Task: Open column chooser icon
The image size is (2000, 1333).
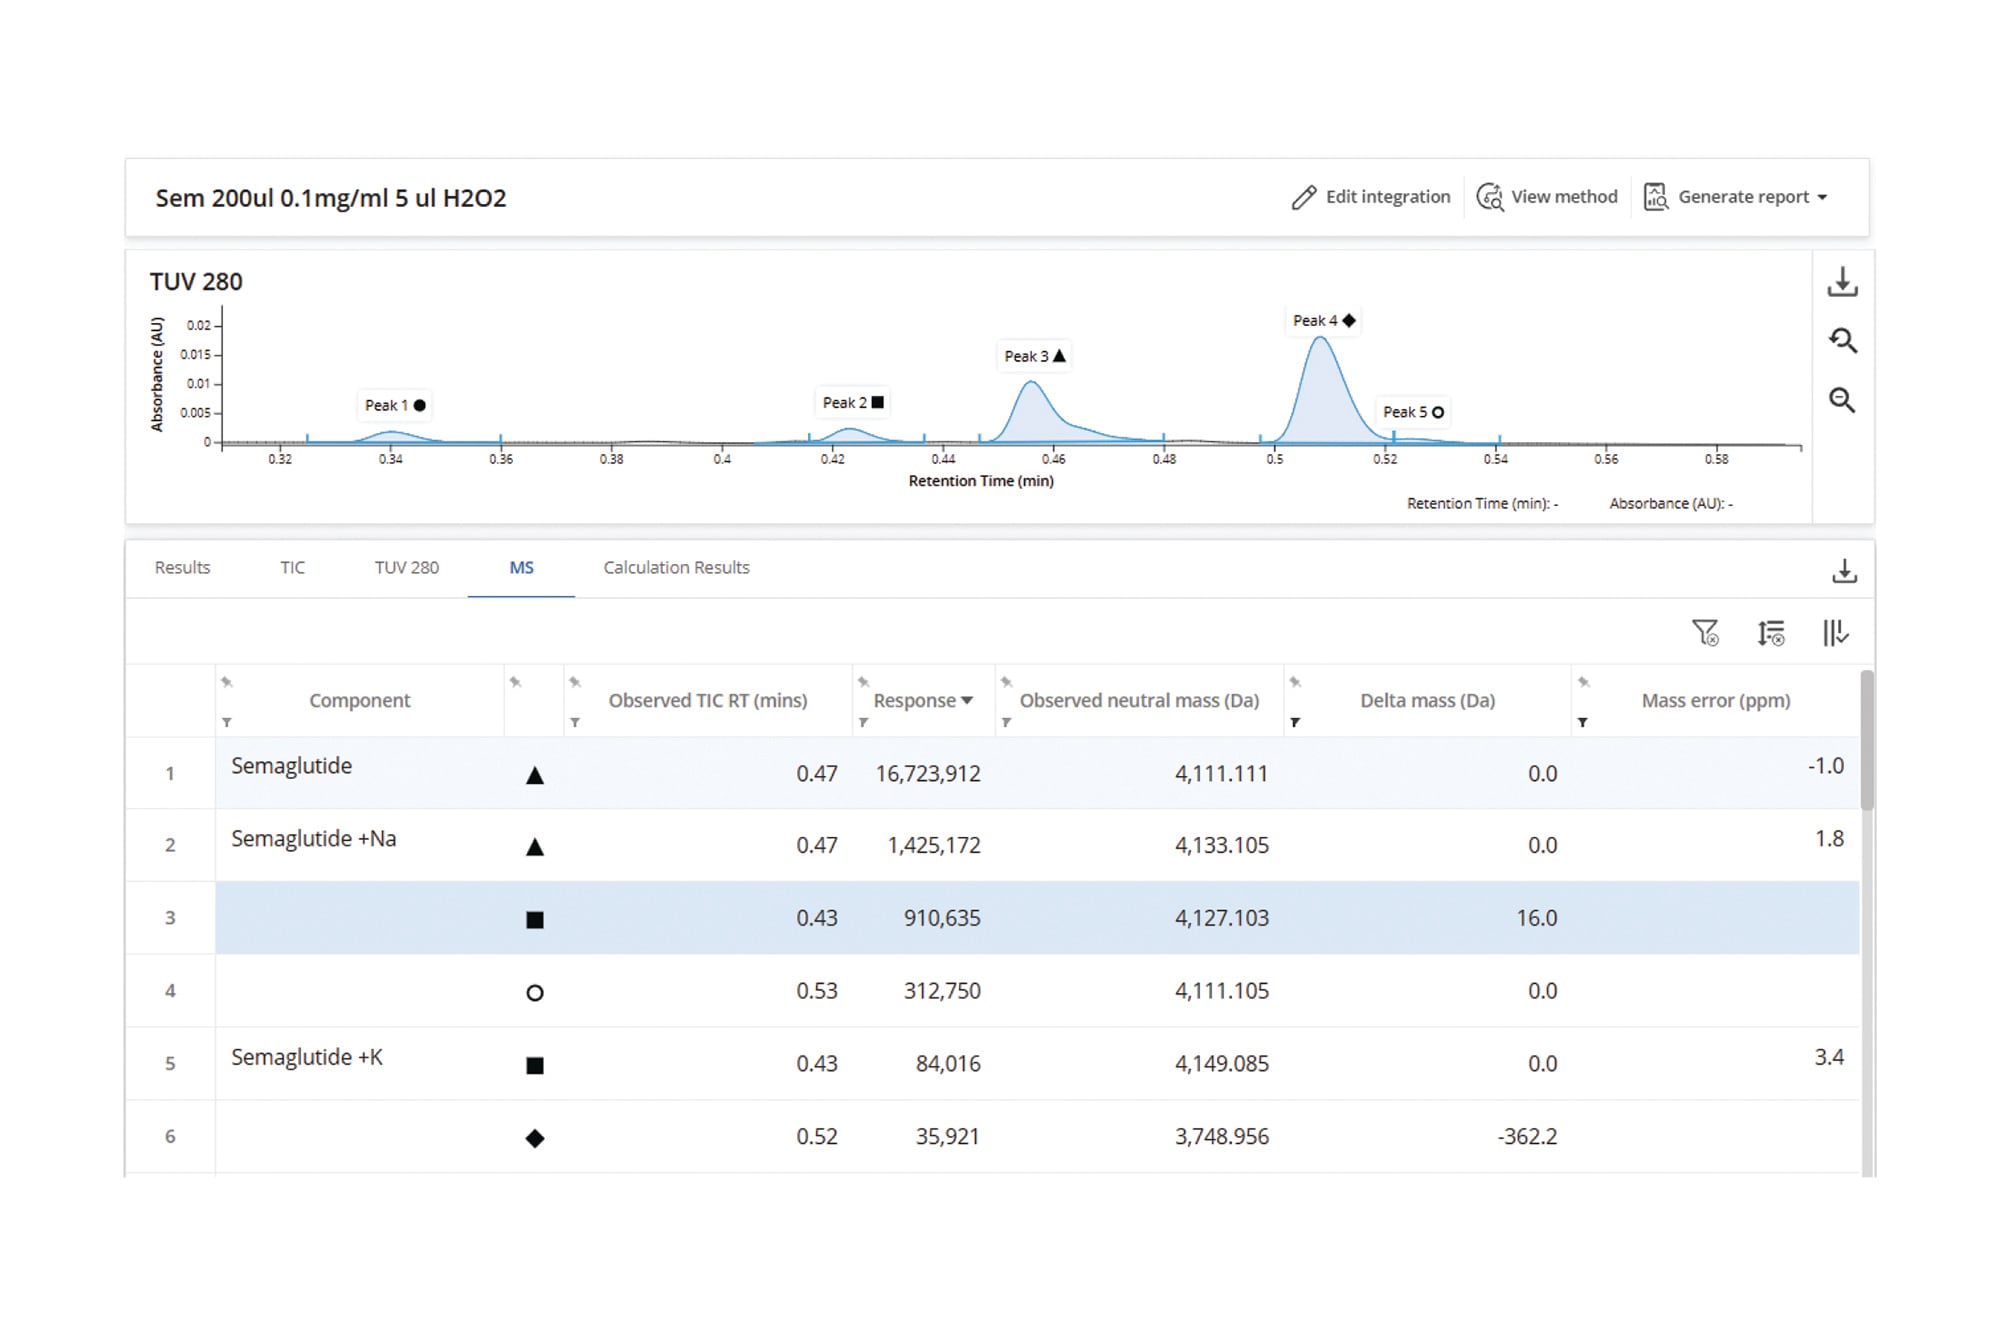Action: pos(1835,633)
